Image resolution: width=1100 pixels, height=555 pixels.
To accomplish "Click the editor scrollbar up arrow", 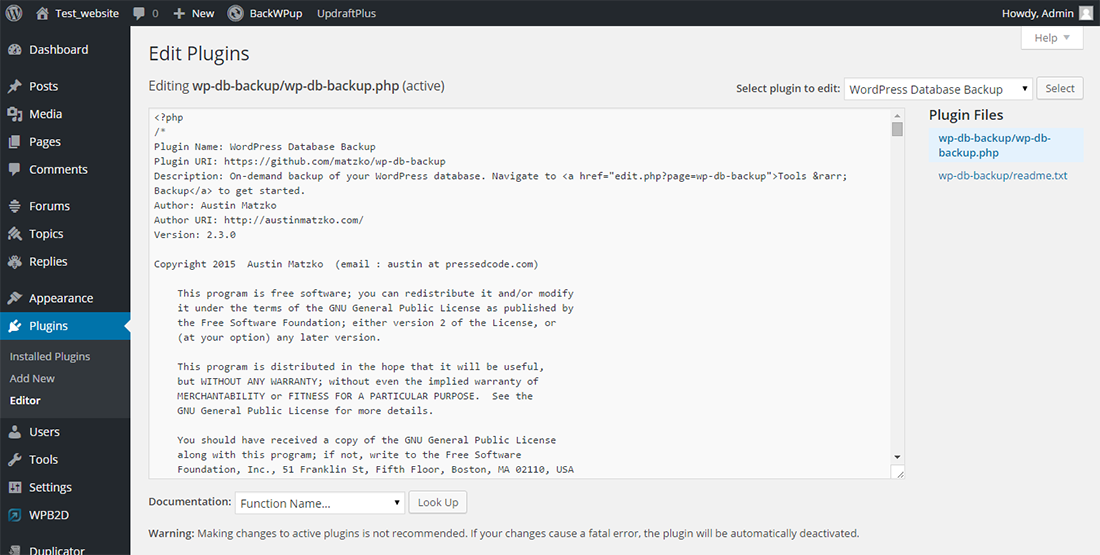I will [897, 115].
